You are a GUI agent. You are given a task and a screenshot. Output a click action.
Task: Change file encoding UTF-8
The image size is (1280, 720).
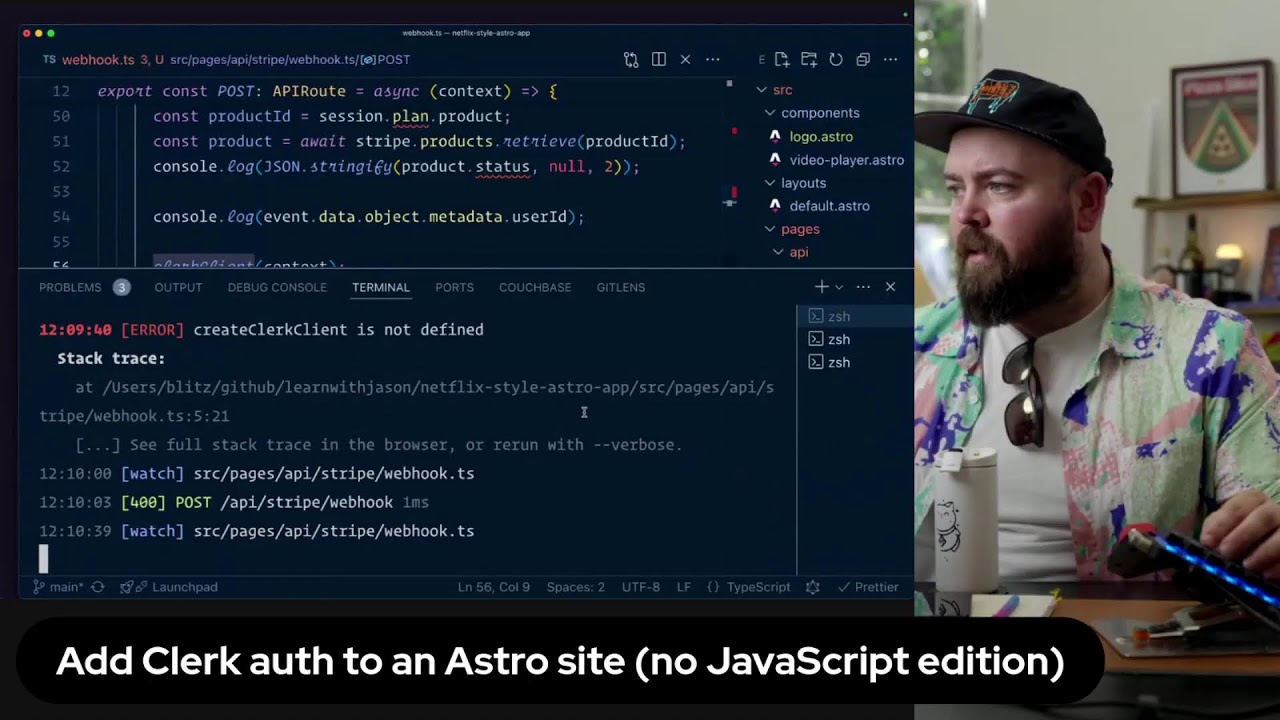(641, 587)
